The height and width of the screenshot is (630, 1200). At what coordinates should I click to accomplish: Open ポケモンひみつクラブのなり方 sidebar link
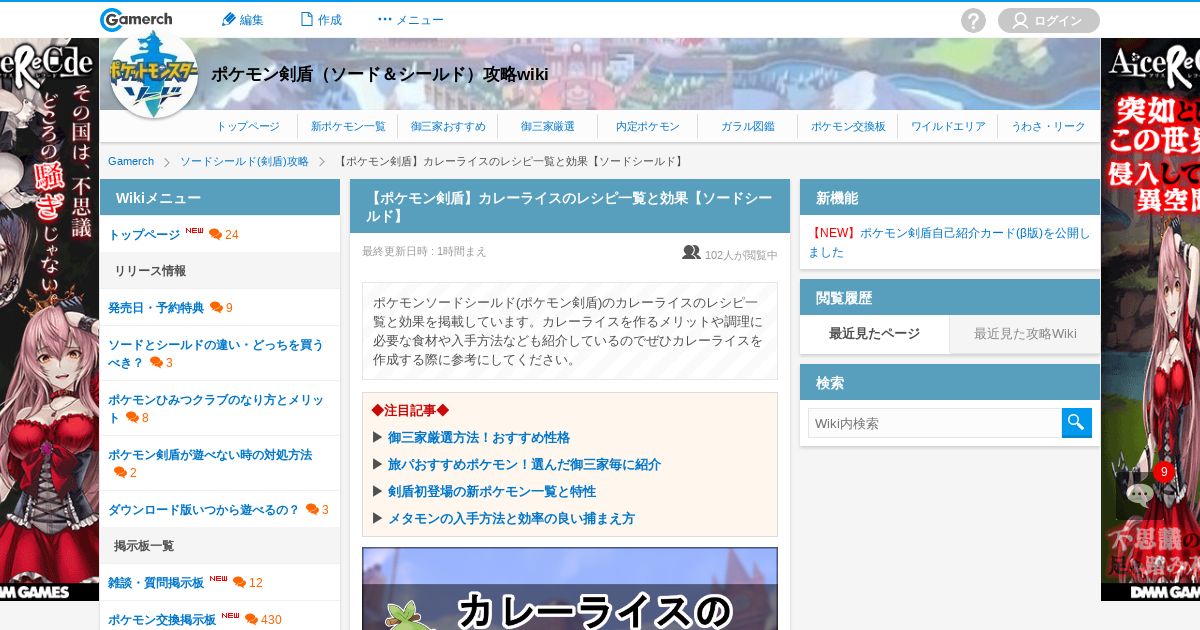tap(216, 408)
